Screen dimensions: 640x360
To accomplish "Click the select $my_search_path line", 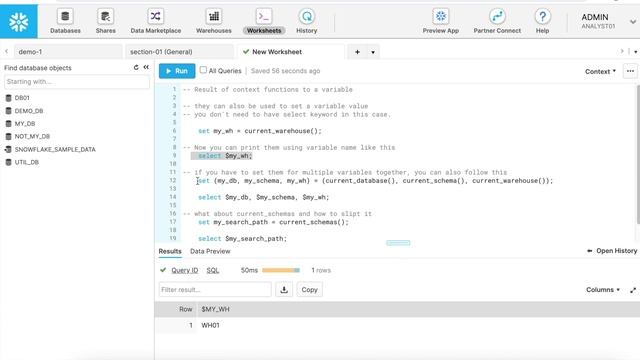I will 242,238.
